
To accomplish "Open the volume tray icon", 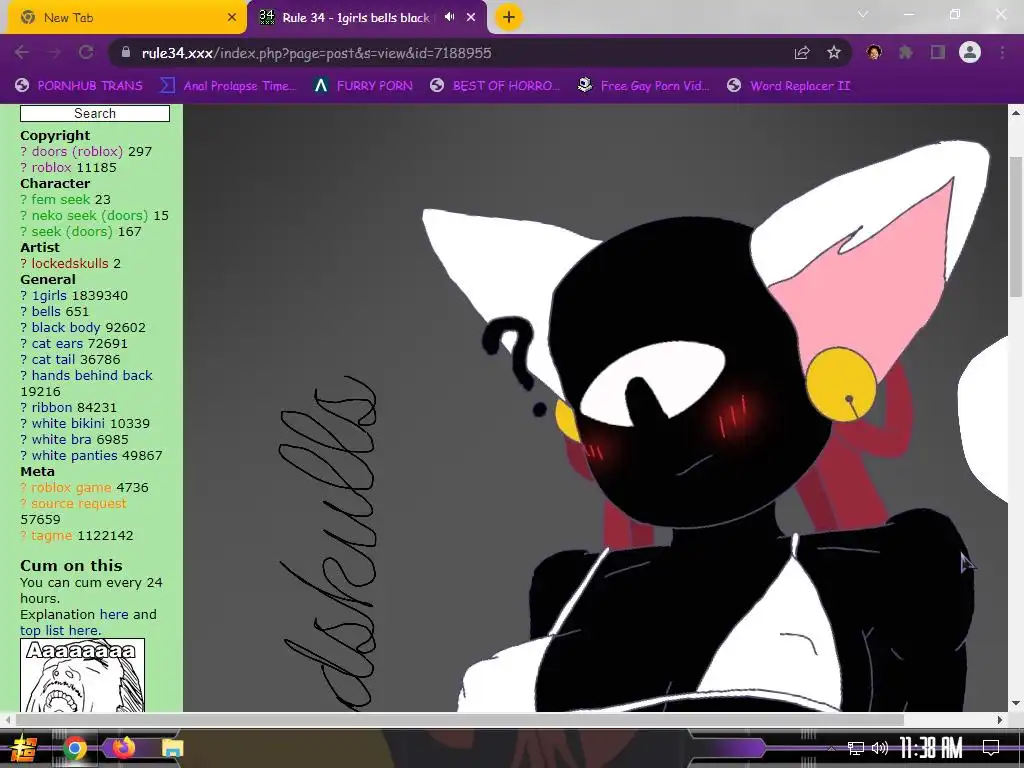I will (x=880, y=748).
